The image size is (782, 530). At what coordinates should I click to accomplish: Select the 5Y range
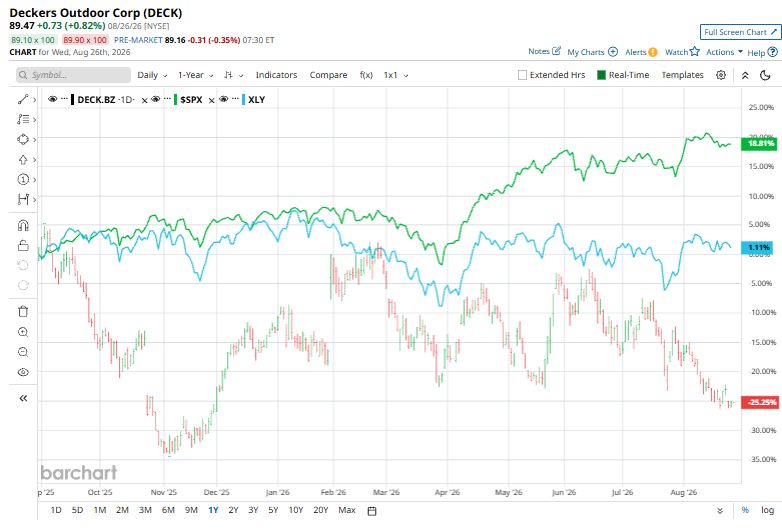point(273,510)
